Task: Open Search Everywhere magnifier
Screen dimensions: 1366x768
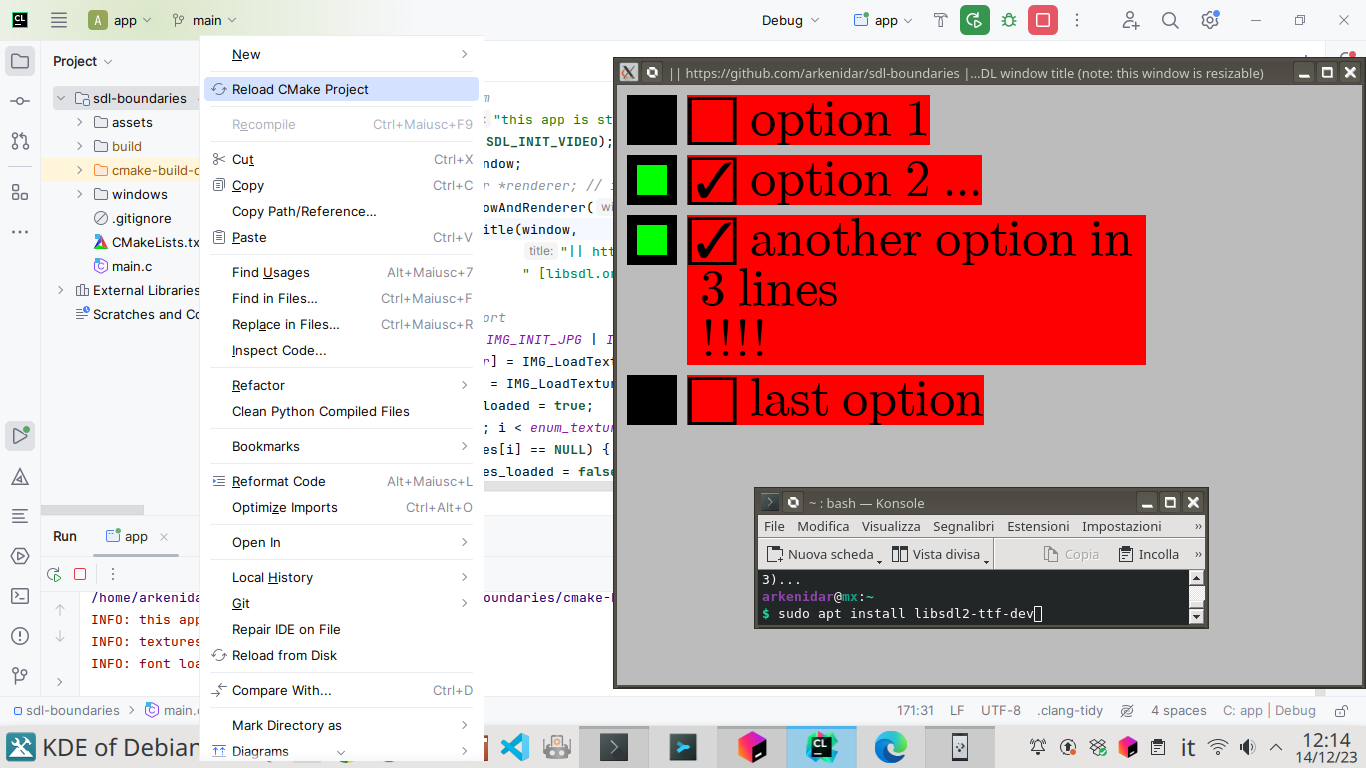Action: (1170, 20)
